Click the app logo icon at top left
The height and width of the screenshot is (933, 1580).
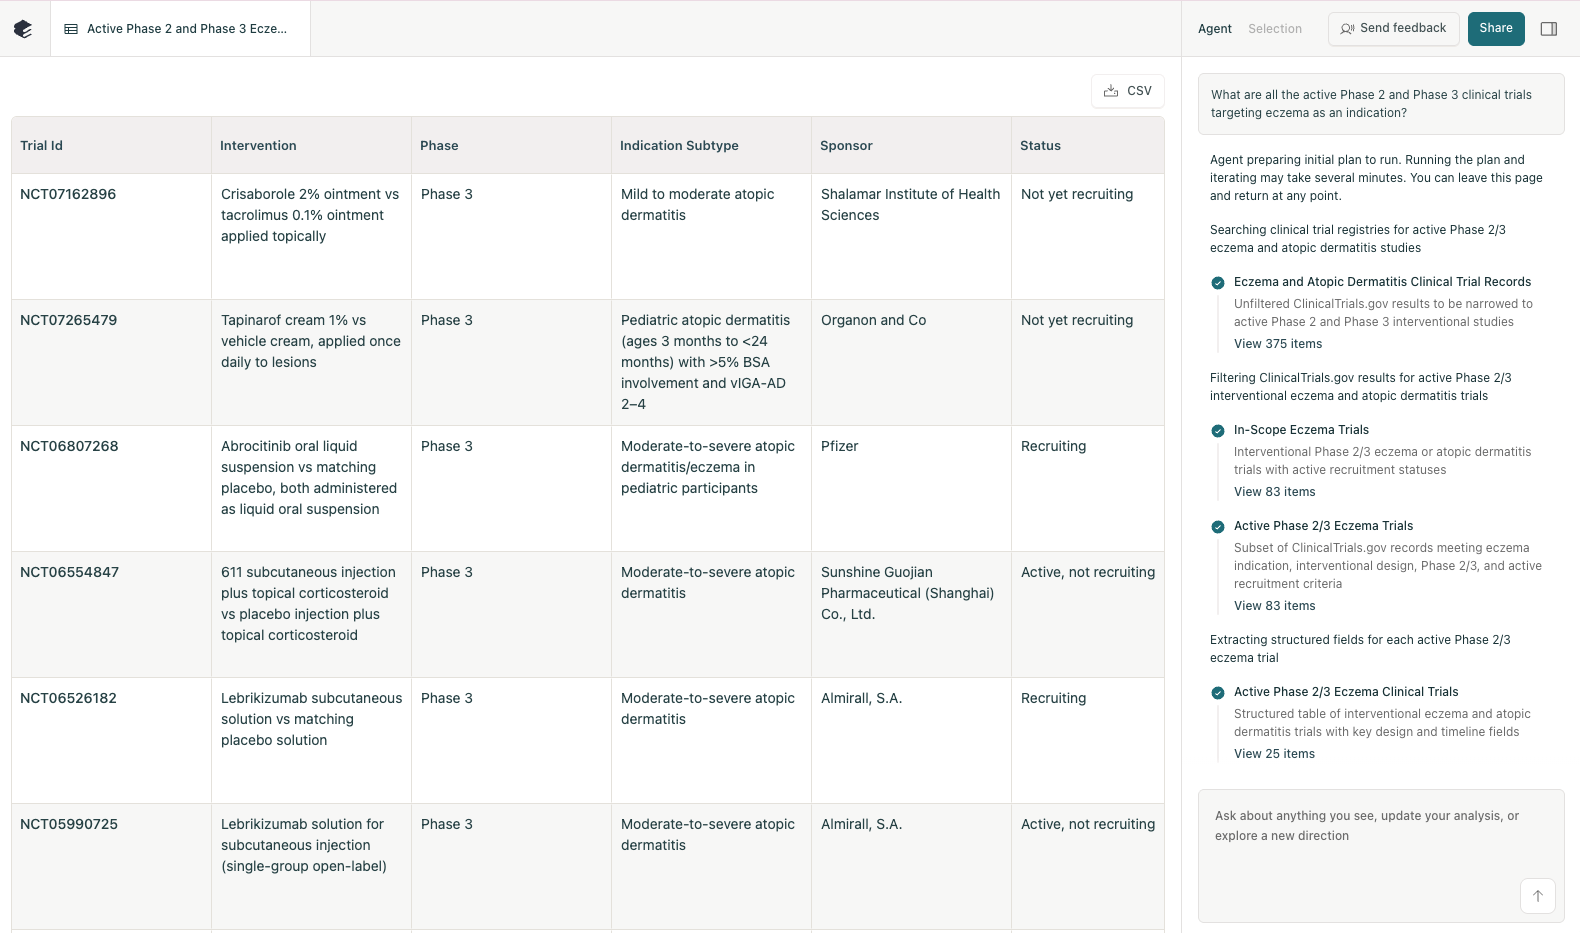pyautogui.click(x=23, y=29)
